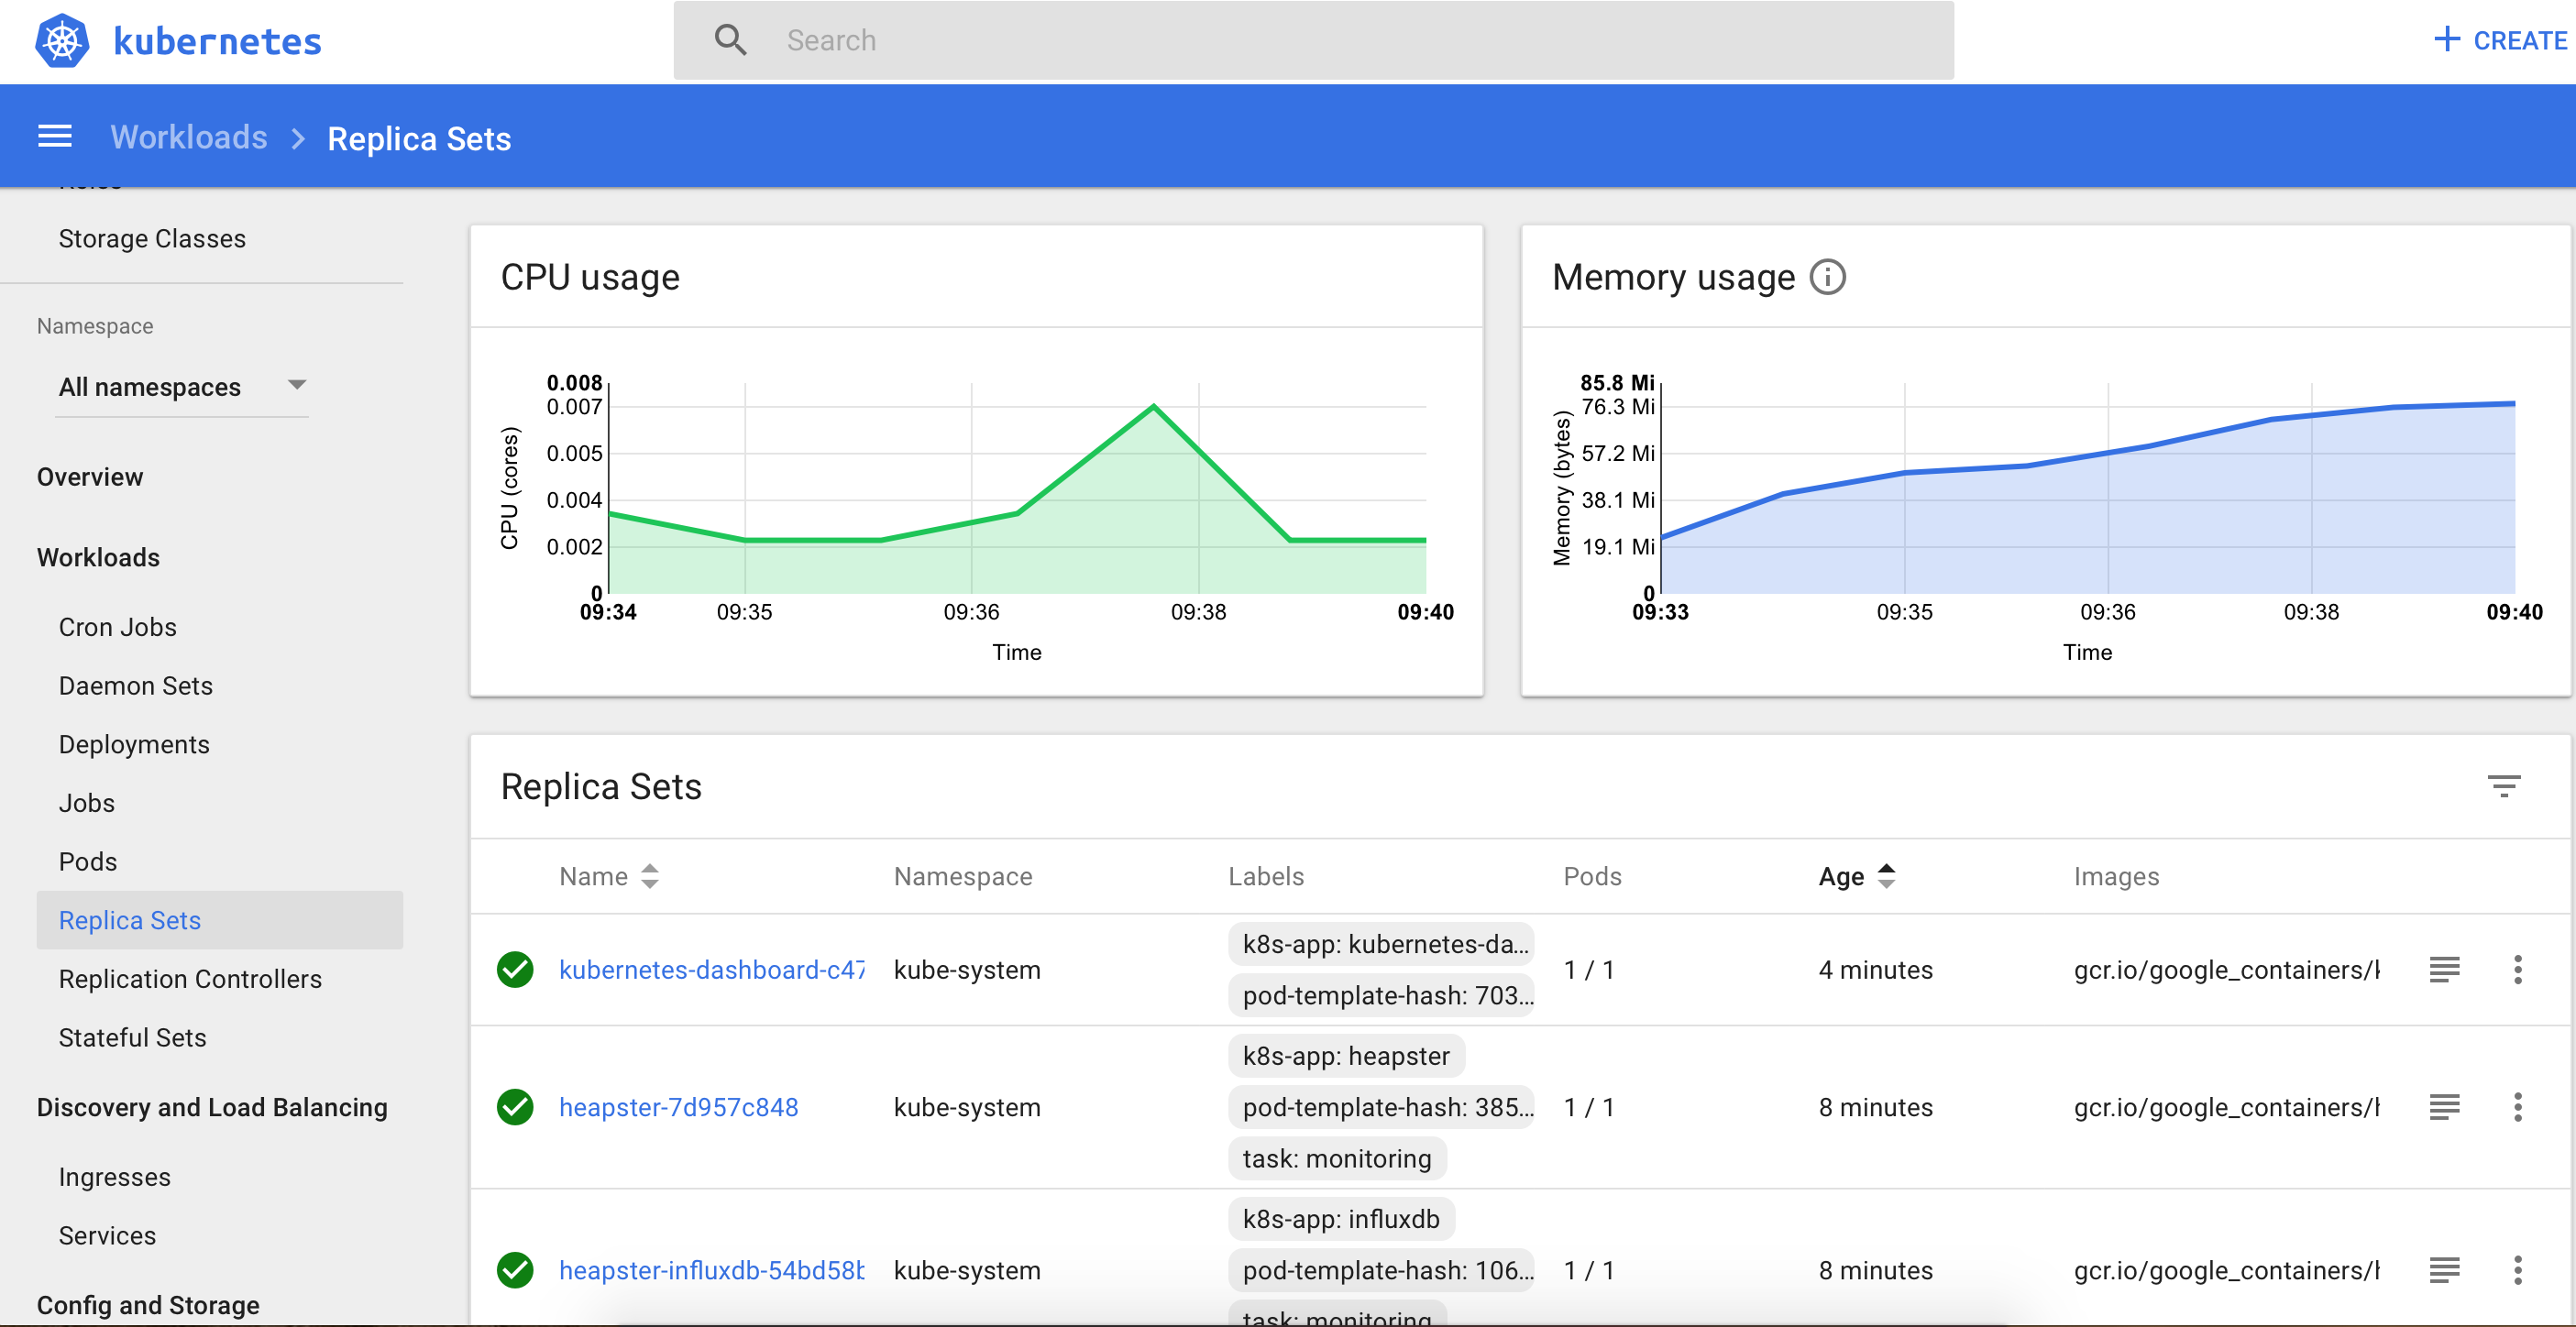This screenshot has height=1327, width=2576.
Task: Click task: monitoring chip in heapster-7d957c848 row
Action: click(x=1337, y=1158)
